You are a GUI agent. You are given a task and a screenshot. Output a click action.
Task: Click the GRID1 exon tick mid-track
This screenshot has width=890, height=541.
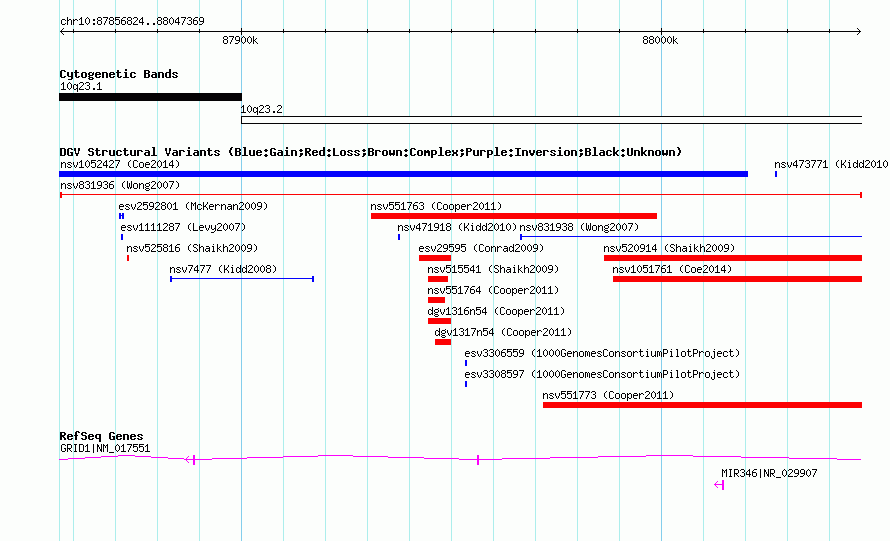point(478,460)
